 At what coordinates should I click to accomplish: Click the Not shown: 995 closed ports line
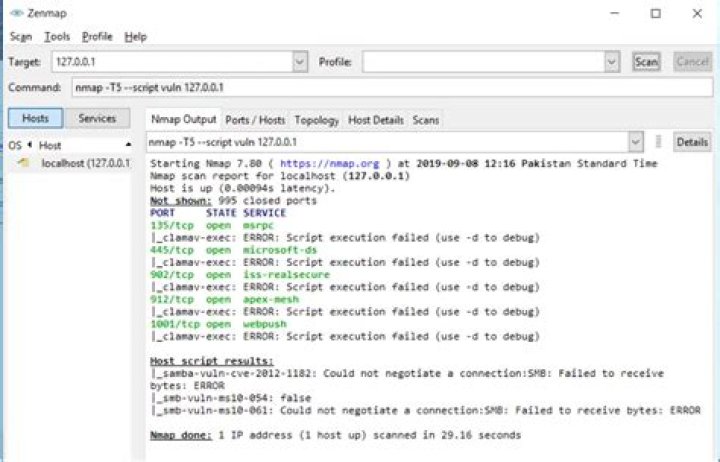[x=233, y=201]
